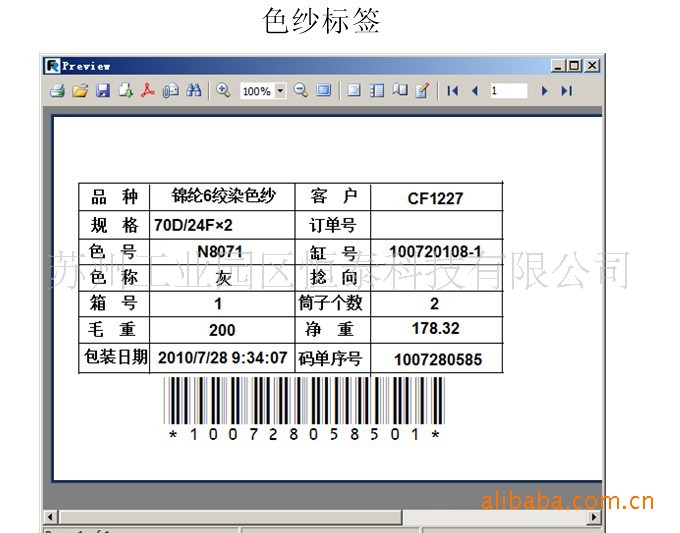The image size is (680, 533).
Task: Open page settings icon
Action: click(x=400, y=91)
